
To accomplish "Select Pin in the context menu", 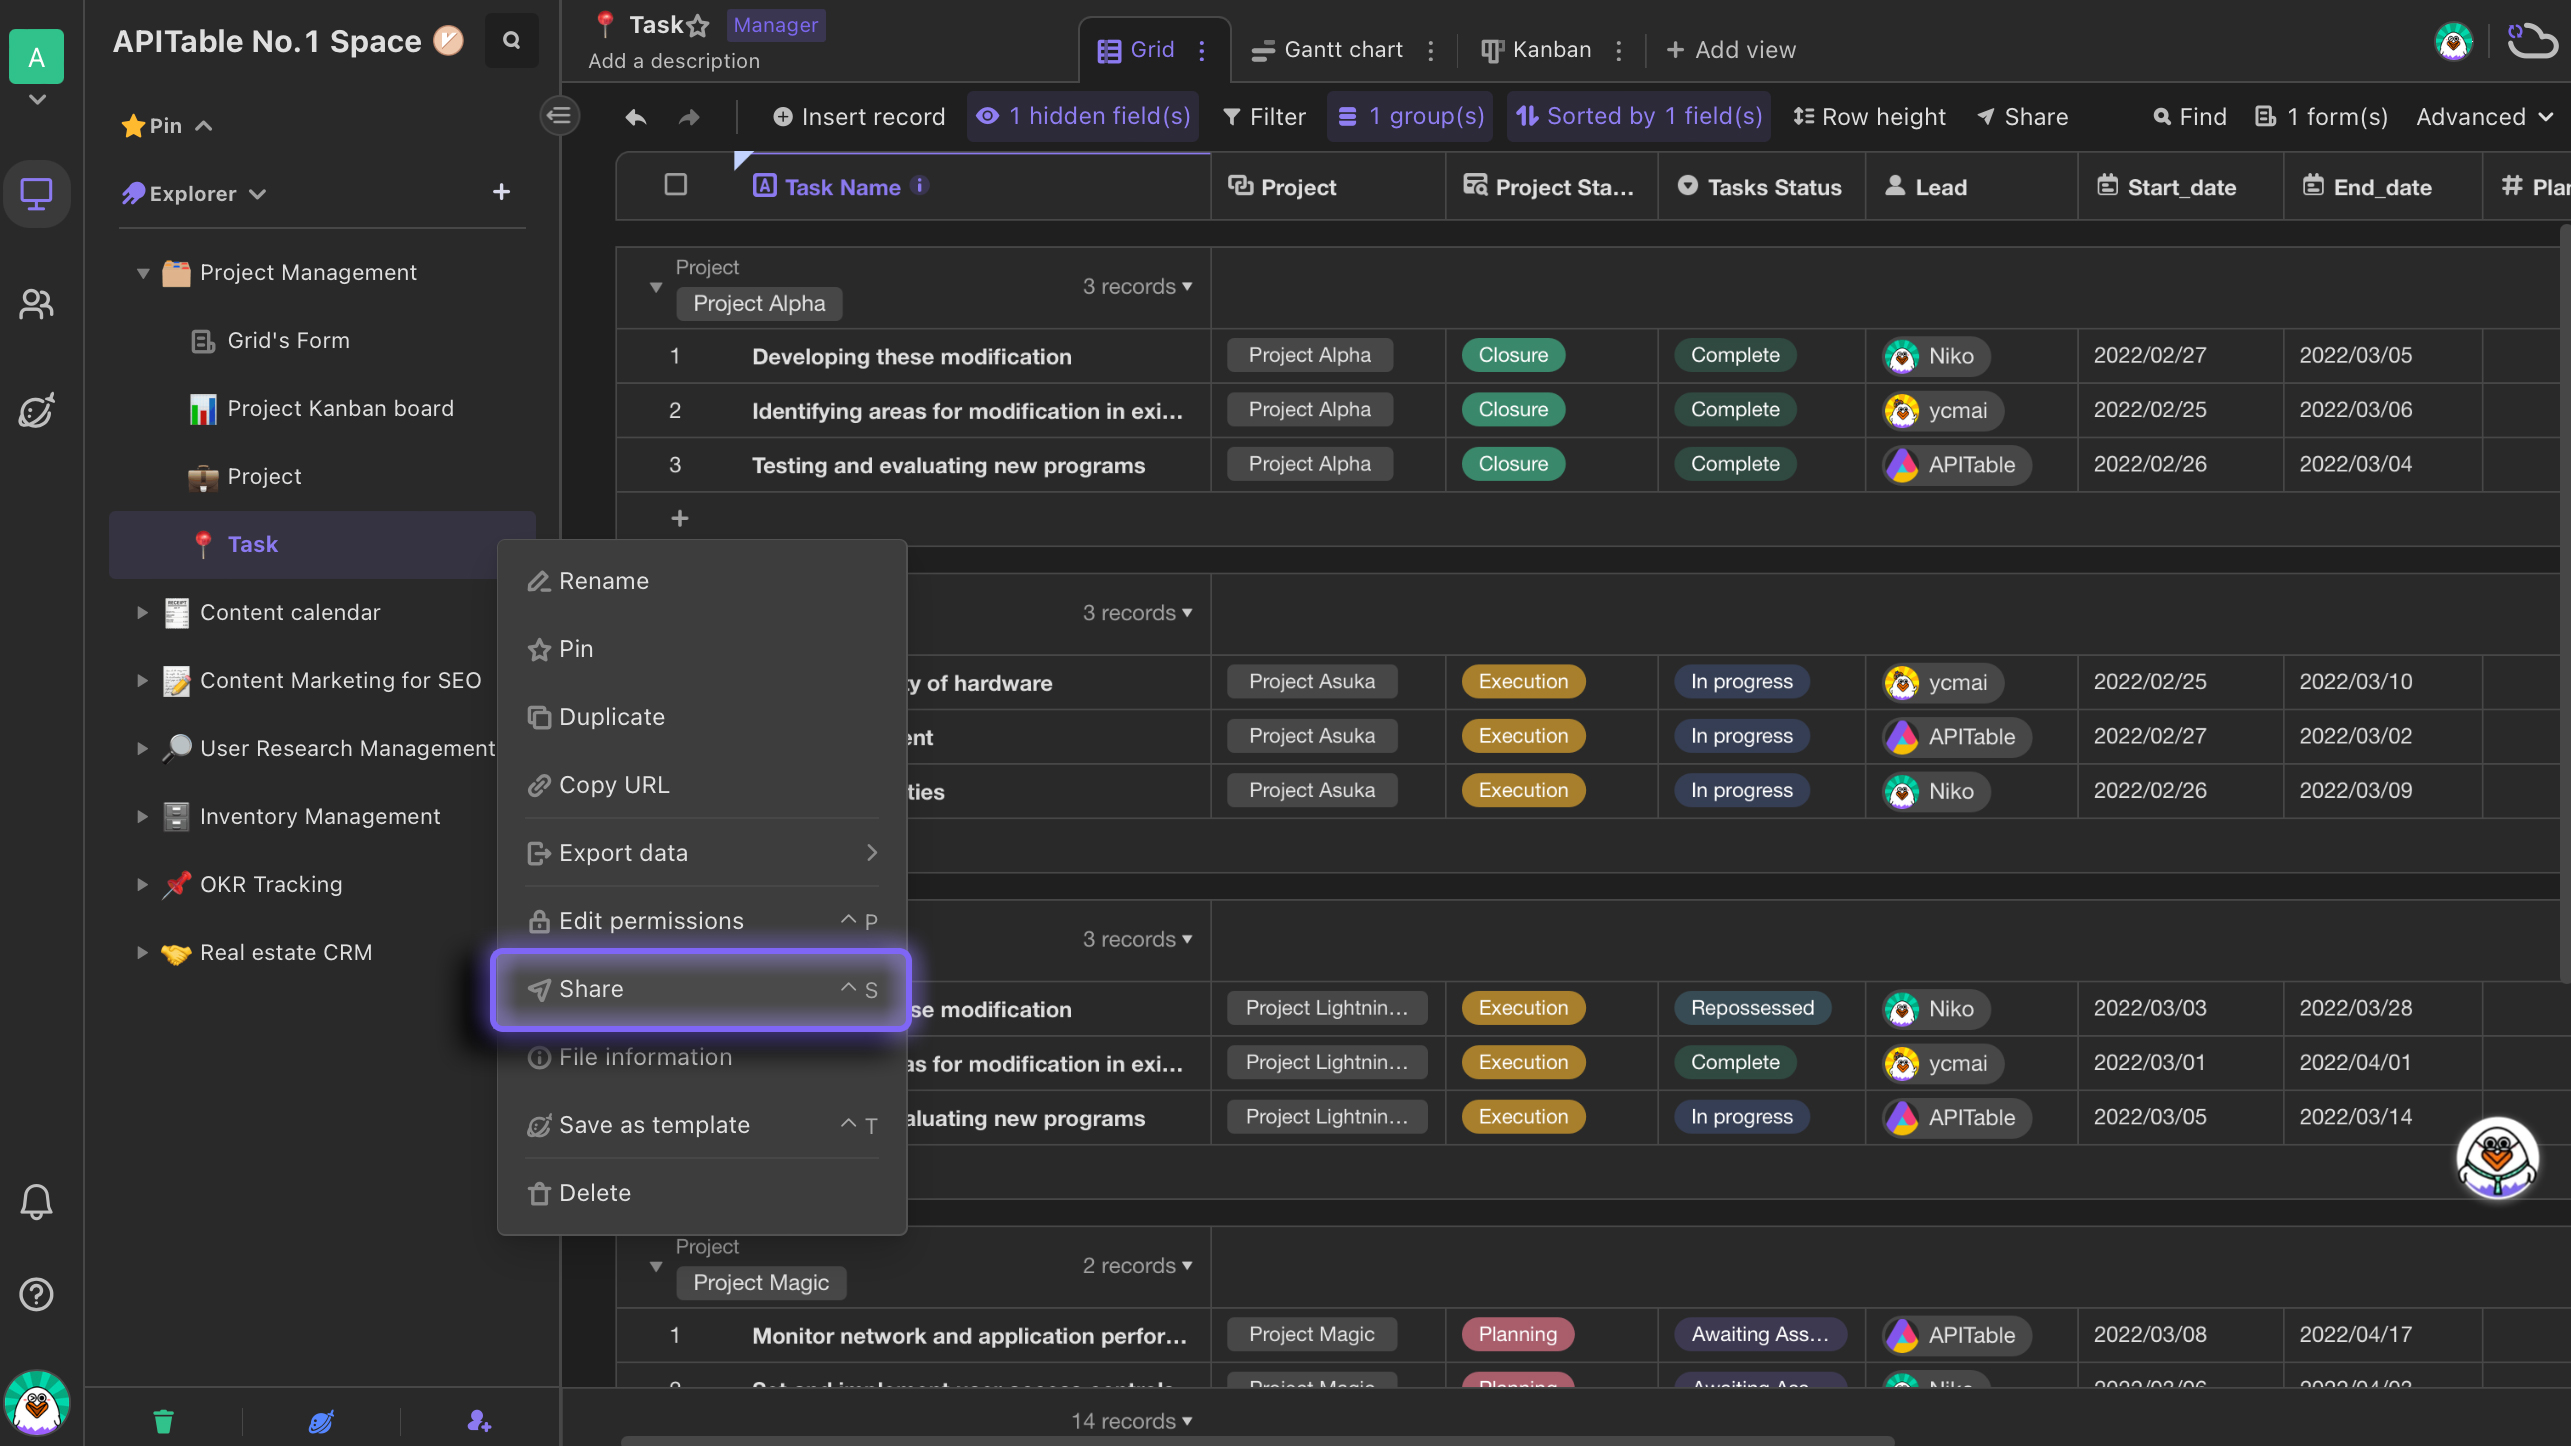I will click(x=702, y=649).
